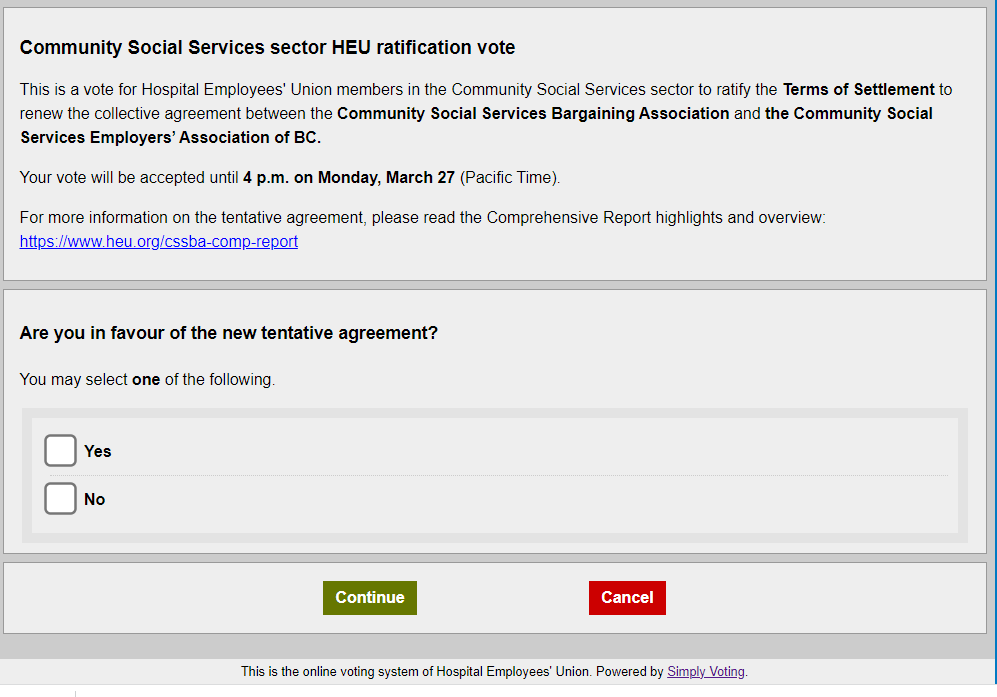997x697 pixels.
Task: Open the heu.org cssba-comp-report link
Action: pyautogui.click(x=158, y=242)
